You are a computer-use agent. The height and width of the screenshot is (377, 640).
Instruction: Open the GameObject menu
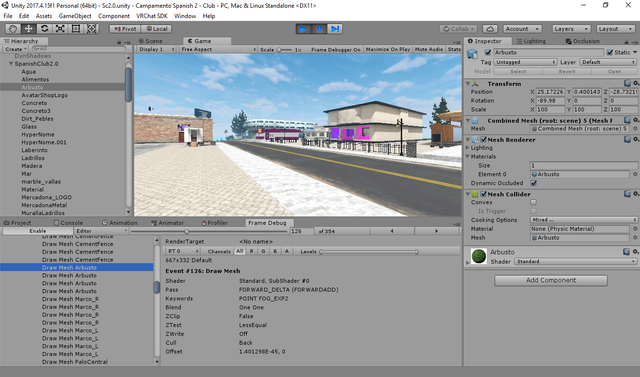coord(75,16)
